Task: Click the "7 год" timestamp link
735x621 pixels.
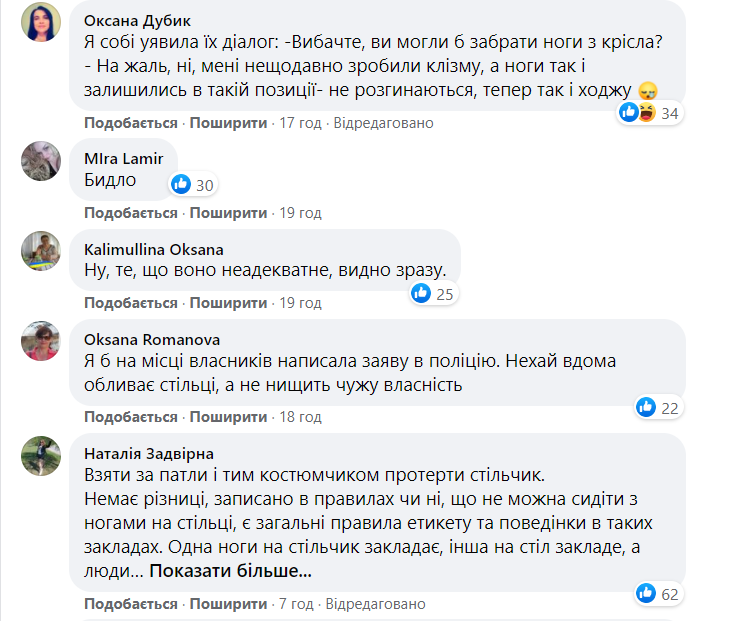Action: [296, 604]
